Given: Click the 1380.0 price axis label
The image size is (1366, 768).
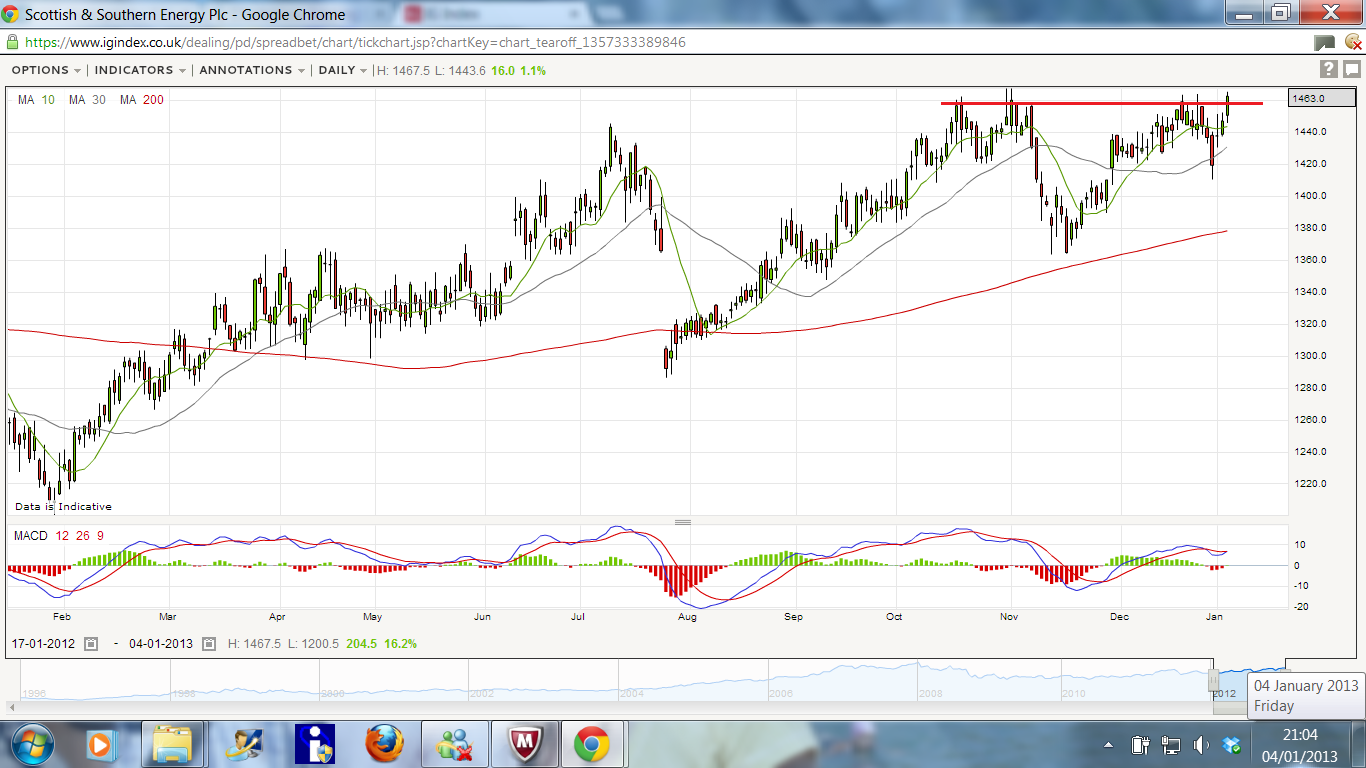Looking at the screenshot, I should point(1310,228).
